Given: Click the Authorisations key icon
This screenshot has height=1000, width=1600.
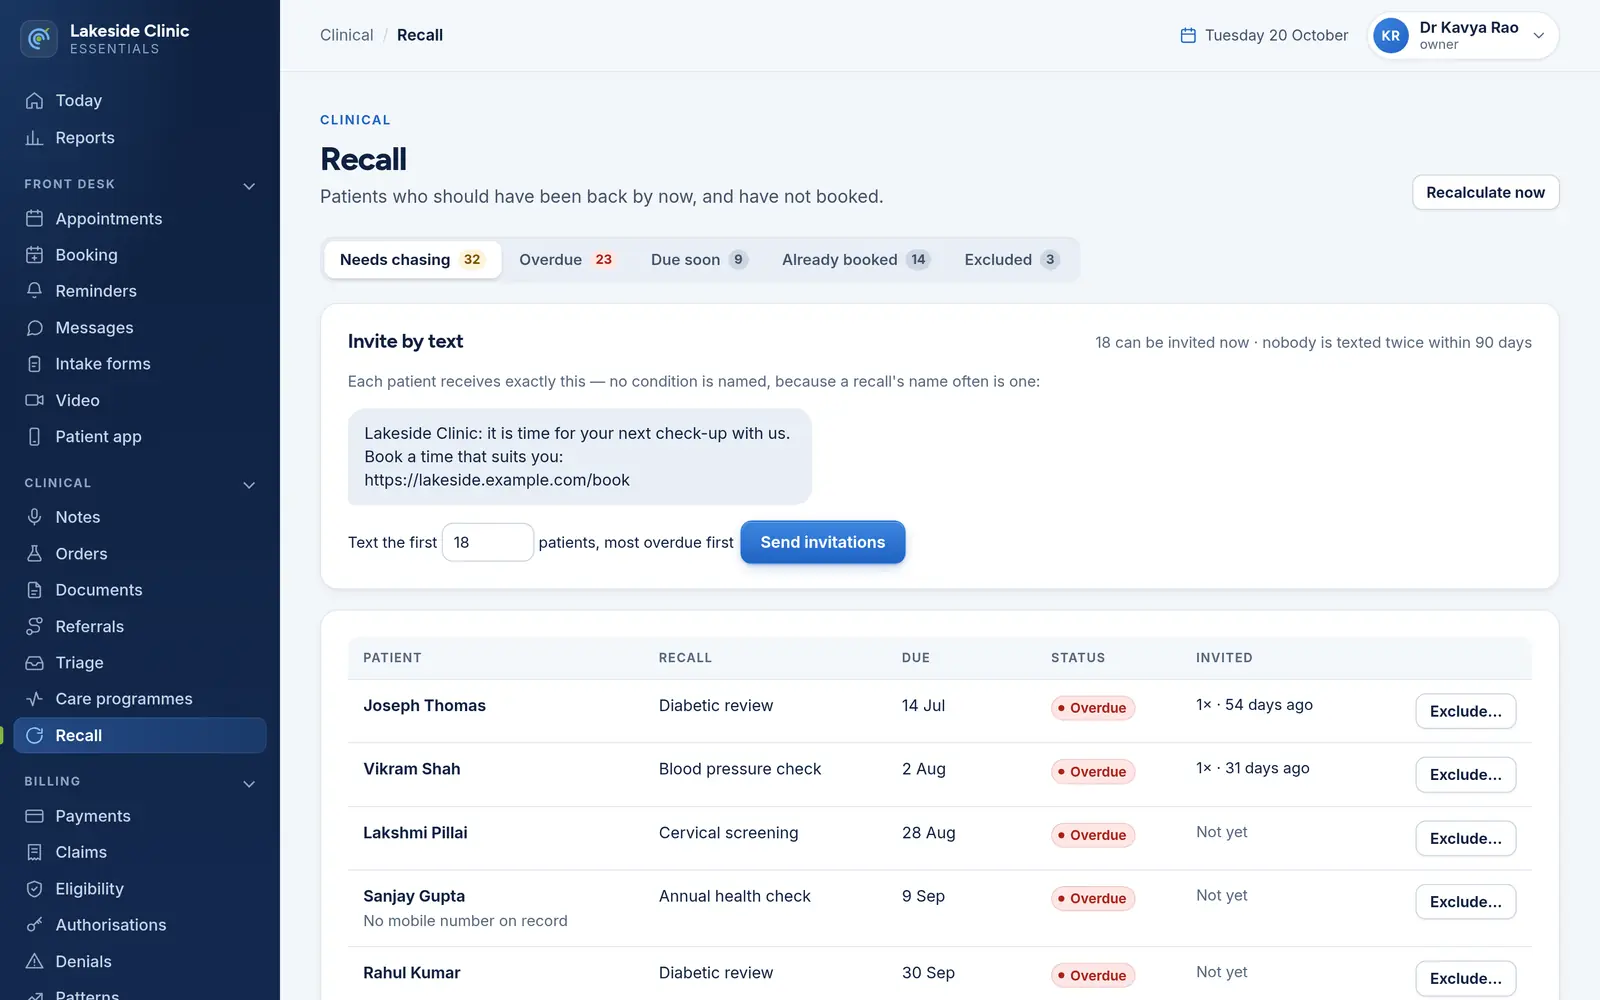Looking at the screenshot, I should 34,925.
